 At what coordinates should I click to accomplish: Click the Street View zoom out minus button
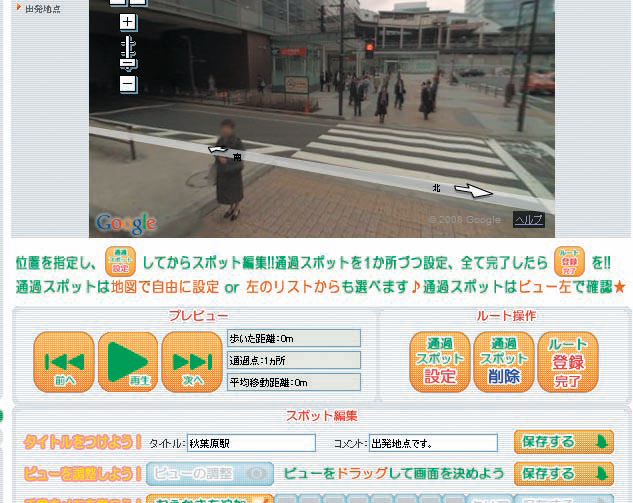point(128,84)
